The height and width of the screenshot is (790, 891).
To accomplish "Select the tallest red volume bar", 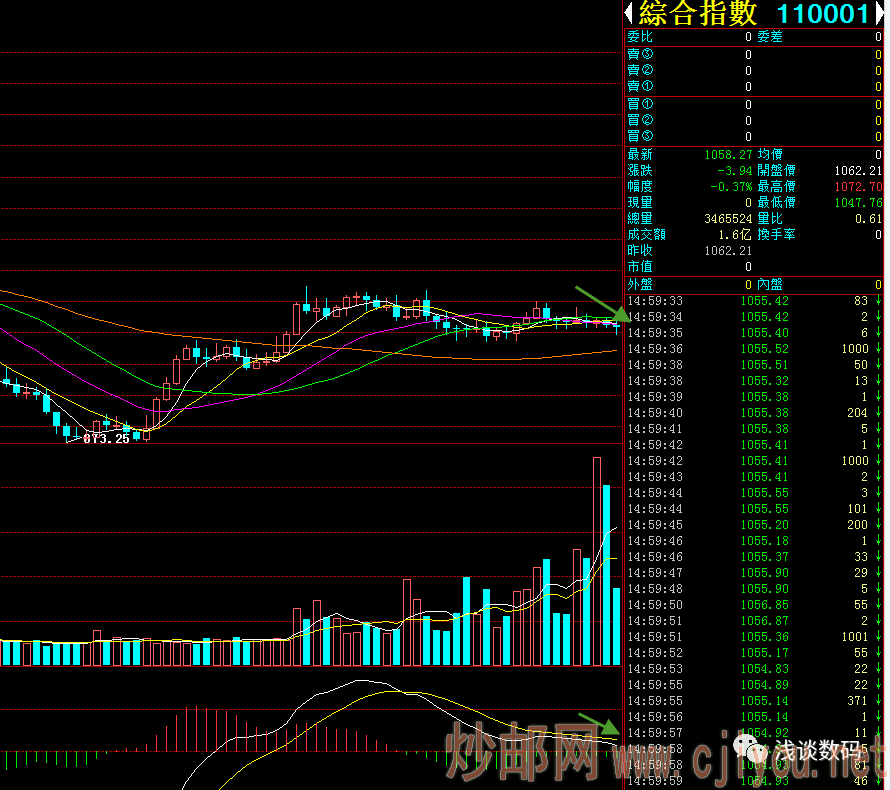I will [597, 561].
